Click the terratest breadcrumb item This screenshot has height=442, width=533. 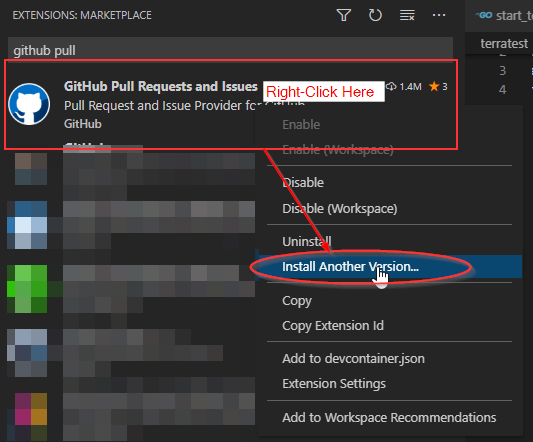click(x=504, y=44)
